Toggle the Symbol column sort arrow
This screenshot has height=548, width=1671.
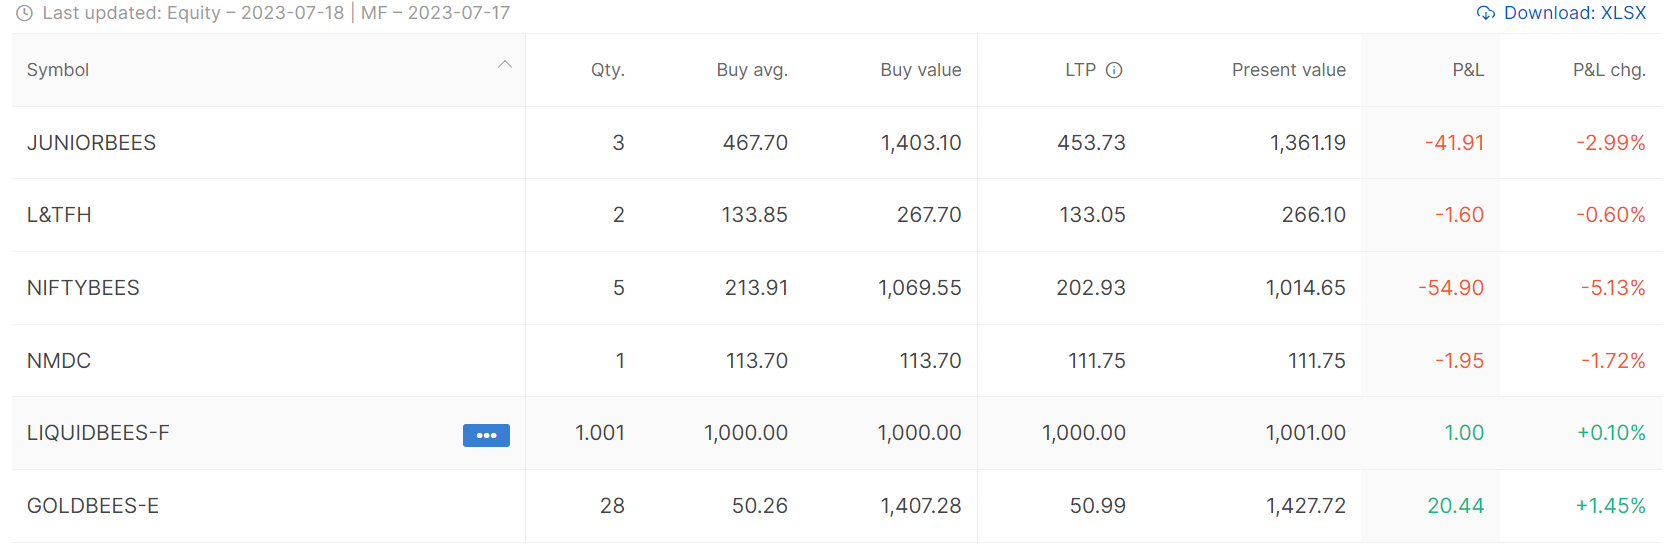pyautogui.click(x=505, y=65)
